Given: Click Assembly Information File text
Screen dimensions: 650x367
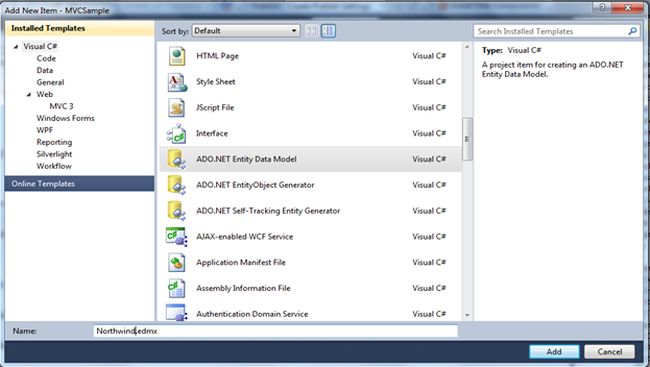Looking at the screenshot, I should 243,288.
